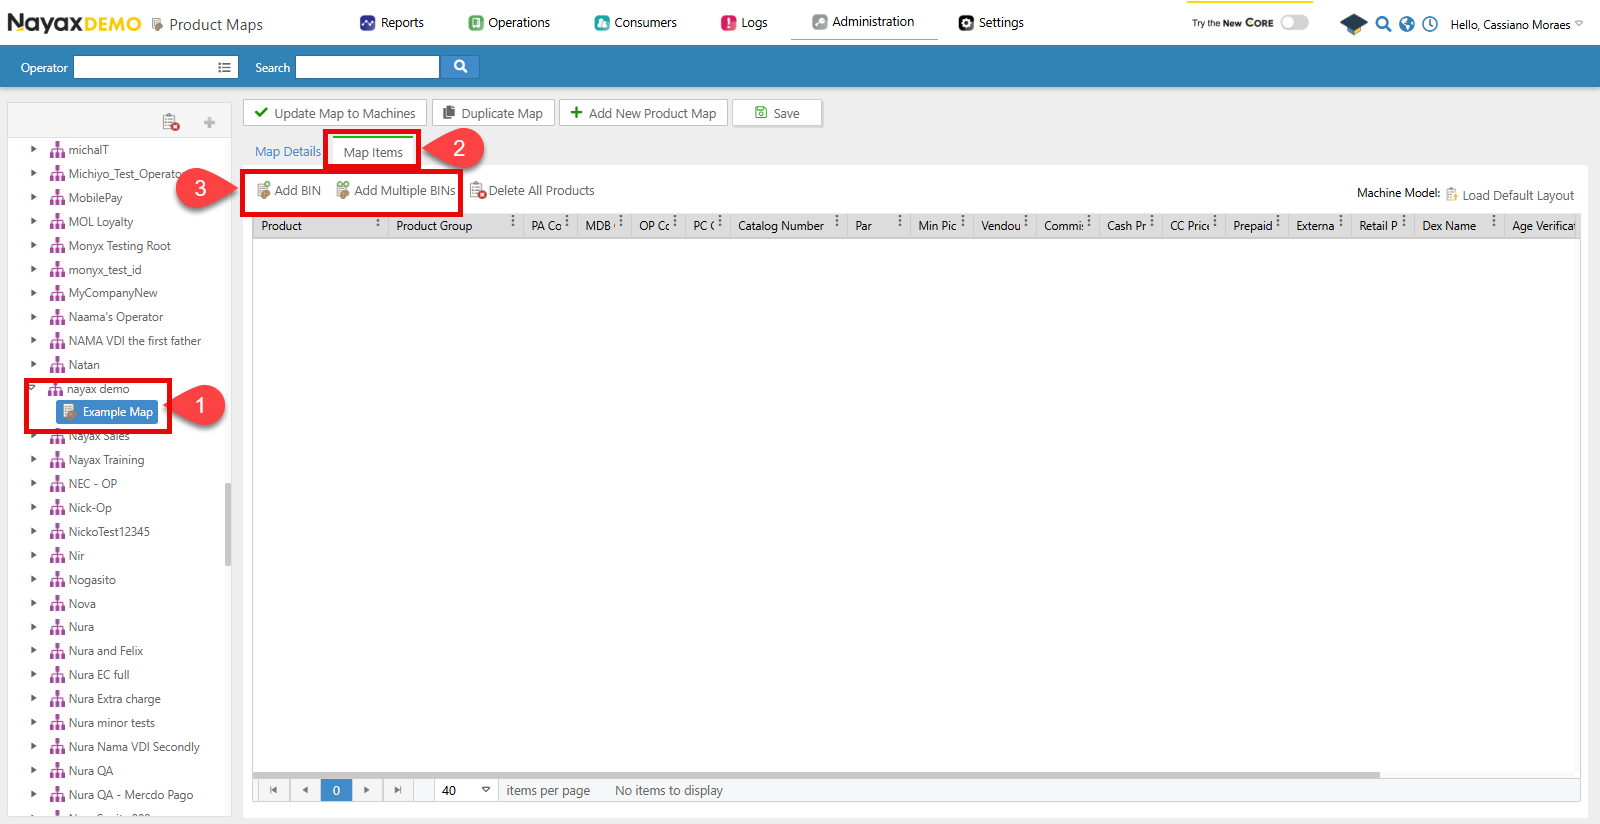Open Dex Name column menu dots
This screenshot has width=1600, height=824.
[x=1494, y=223]
